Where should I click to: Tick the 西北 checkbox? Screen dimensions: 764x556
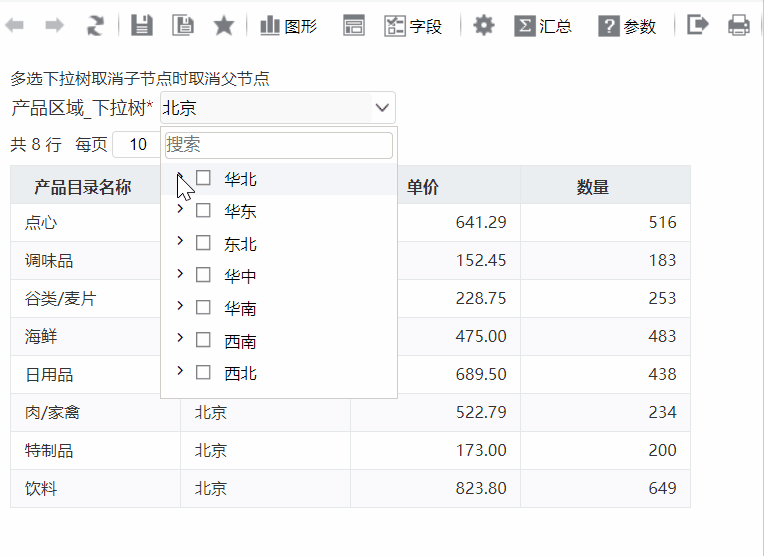pos(203,372)
